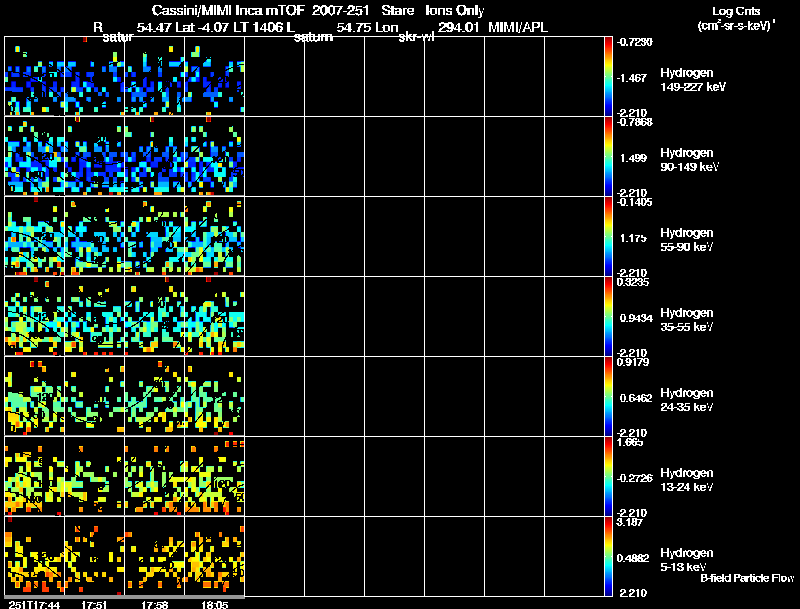Open the 35-55 keV image at 17:44
The width and height of the screenshot is (800, 609).
tap(35, 317)
